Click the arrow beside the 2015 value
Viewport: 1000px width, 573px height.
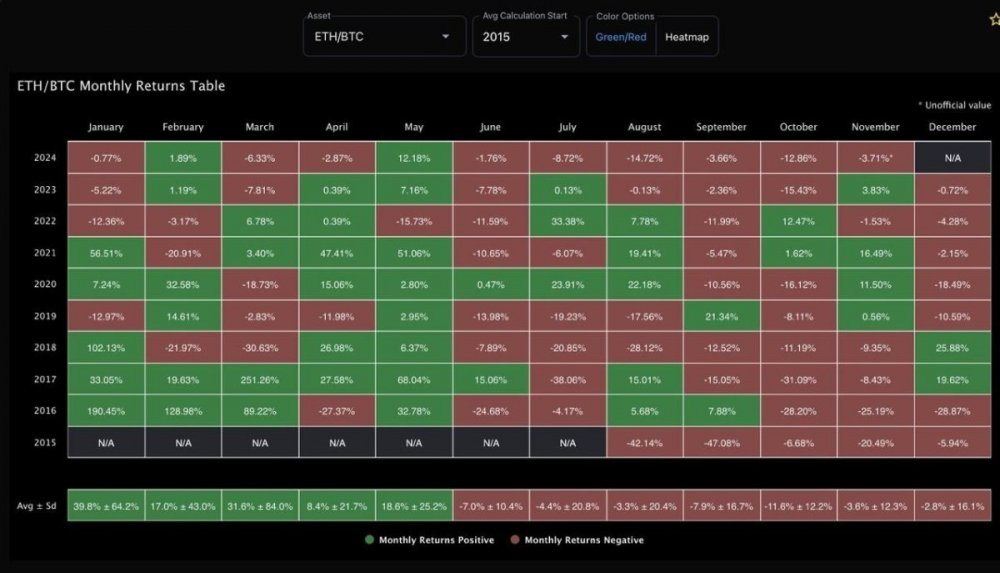(x=565, y=37)
